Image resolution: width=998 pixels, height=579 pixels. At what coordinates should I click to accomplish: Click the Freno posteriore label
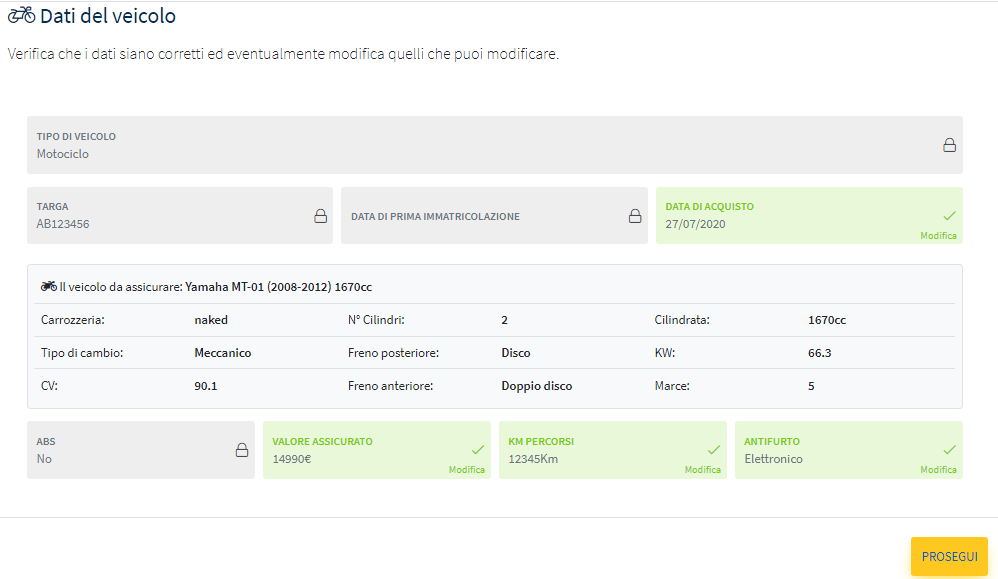coord(393,353)
